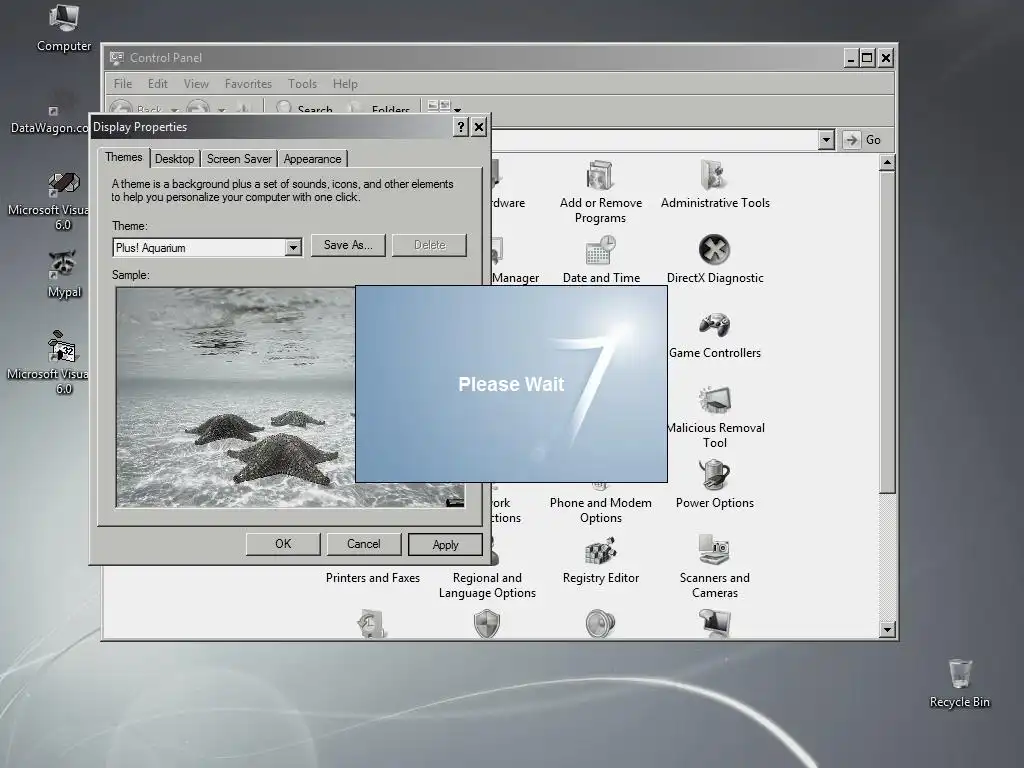The image size is (1024, 768).
Task: Click the Search toolbar button in Control Panel
Action: (305, 108)
